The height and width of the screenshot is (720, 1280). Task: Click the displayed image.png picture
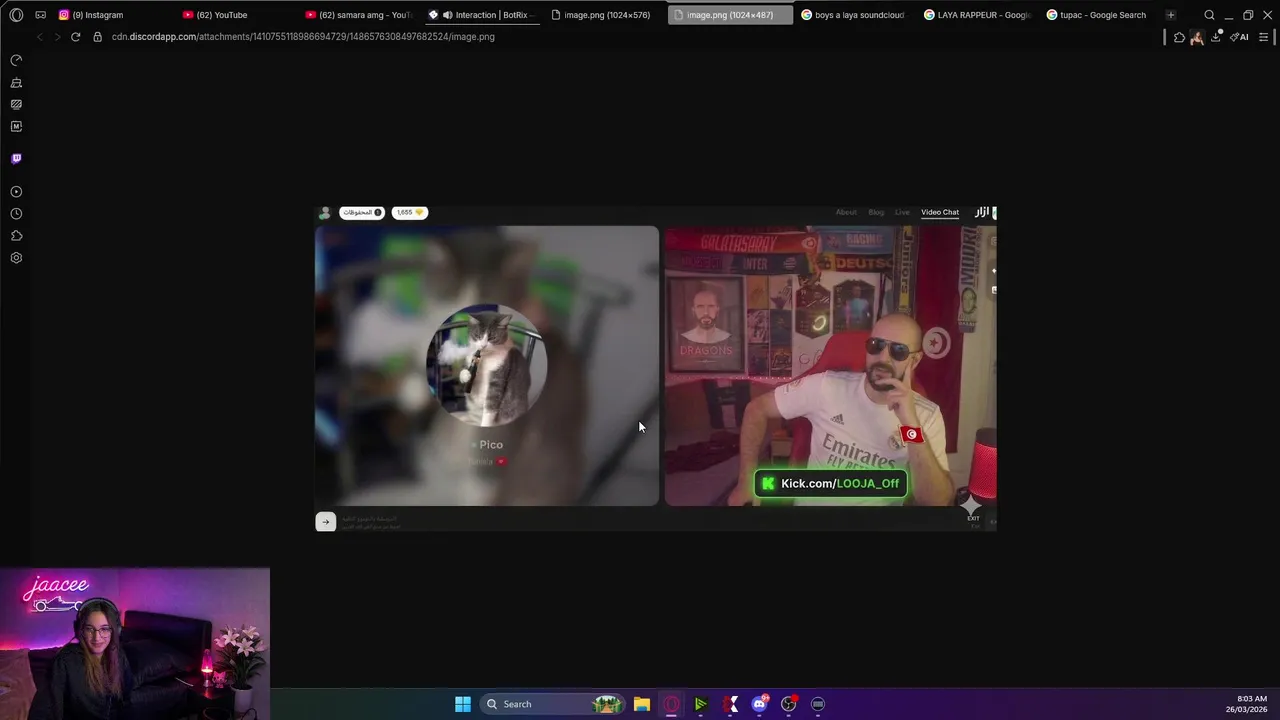coord(656,368)
